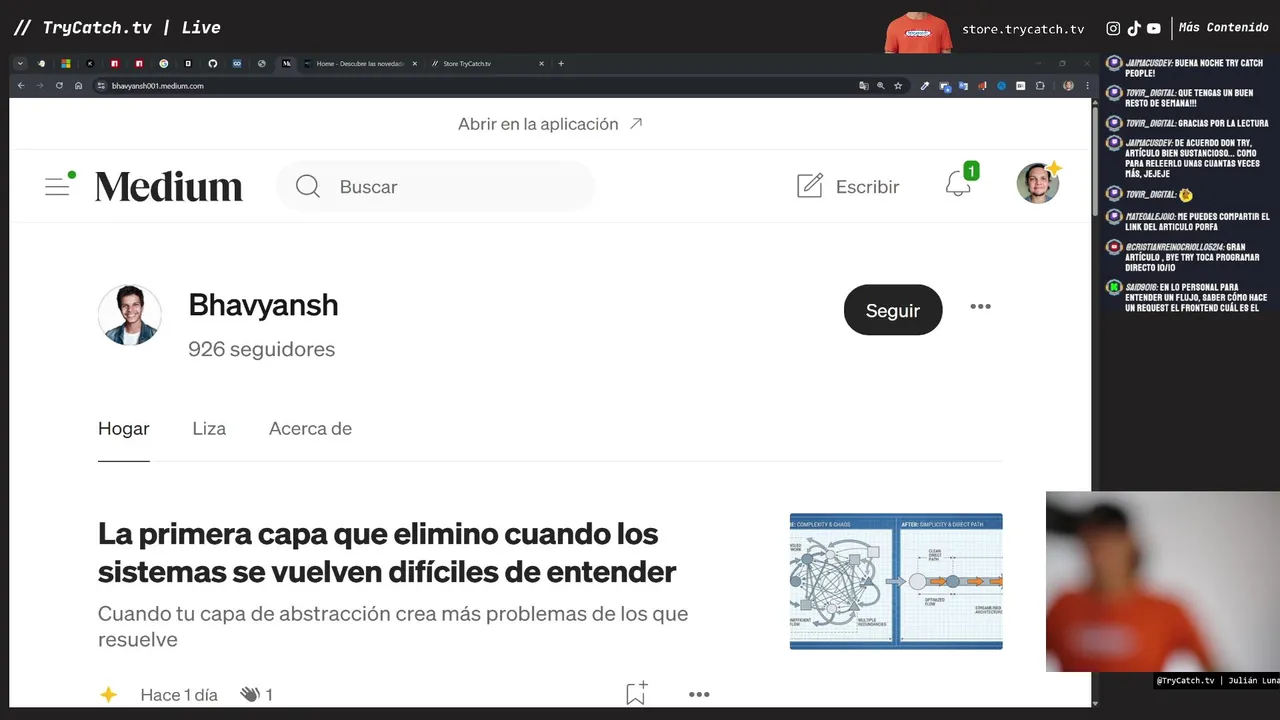
Task: Click chat message GRACIAS POR LA LECTURA
Action: coord(1197,124)
